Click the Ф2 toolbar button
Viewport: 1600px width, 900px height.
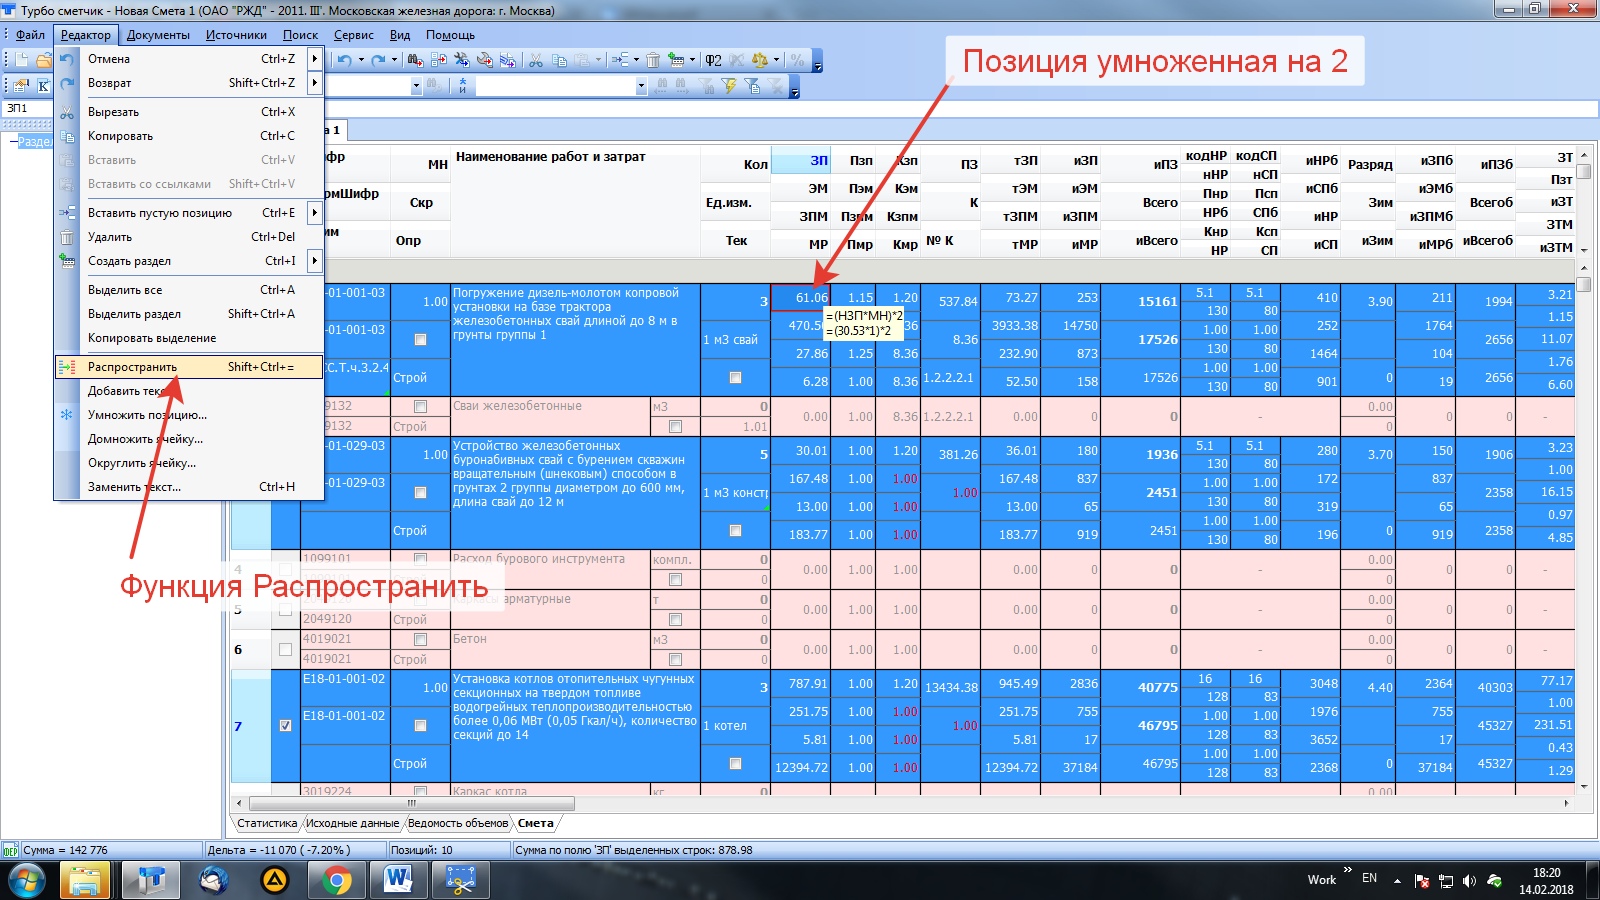(x=714, y=60)
